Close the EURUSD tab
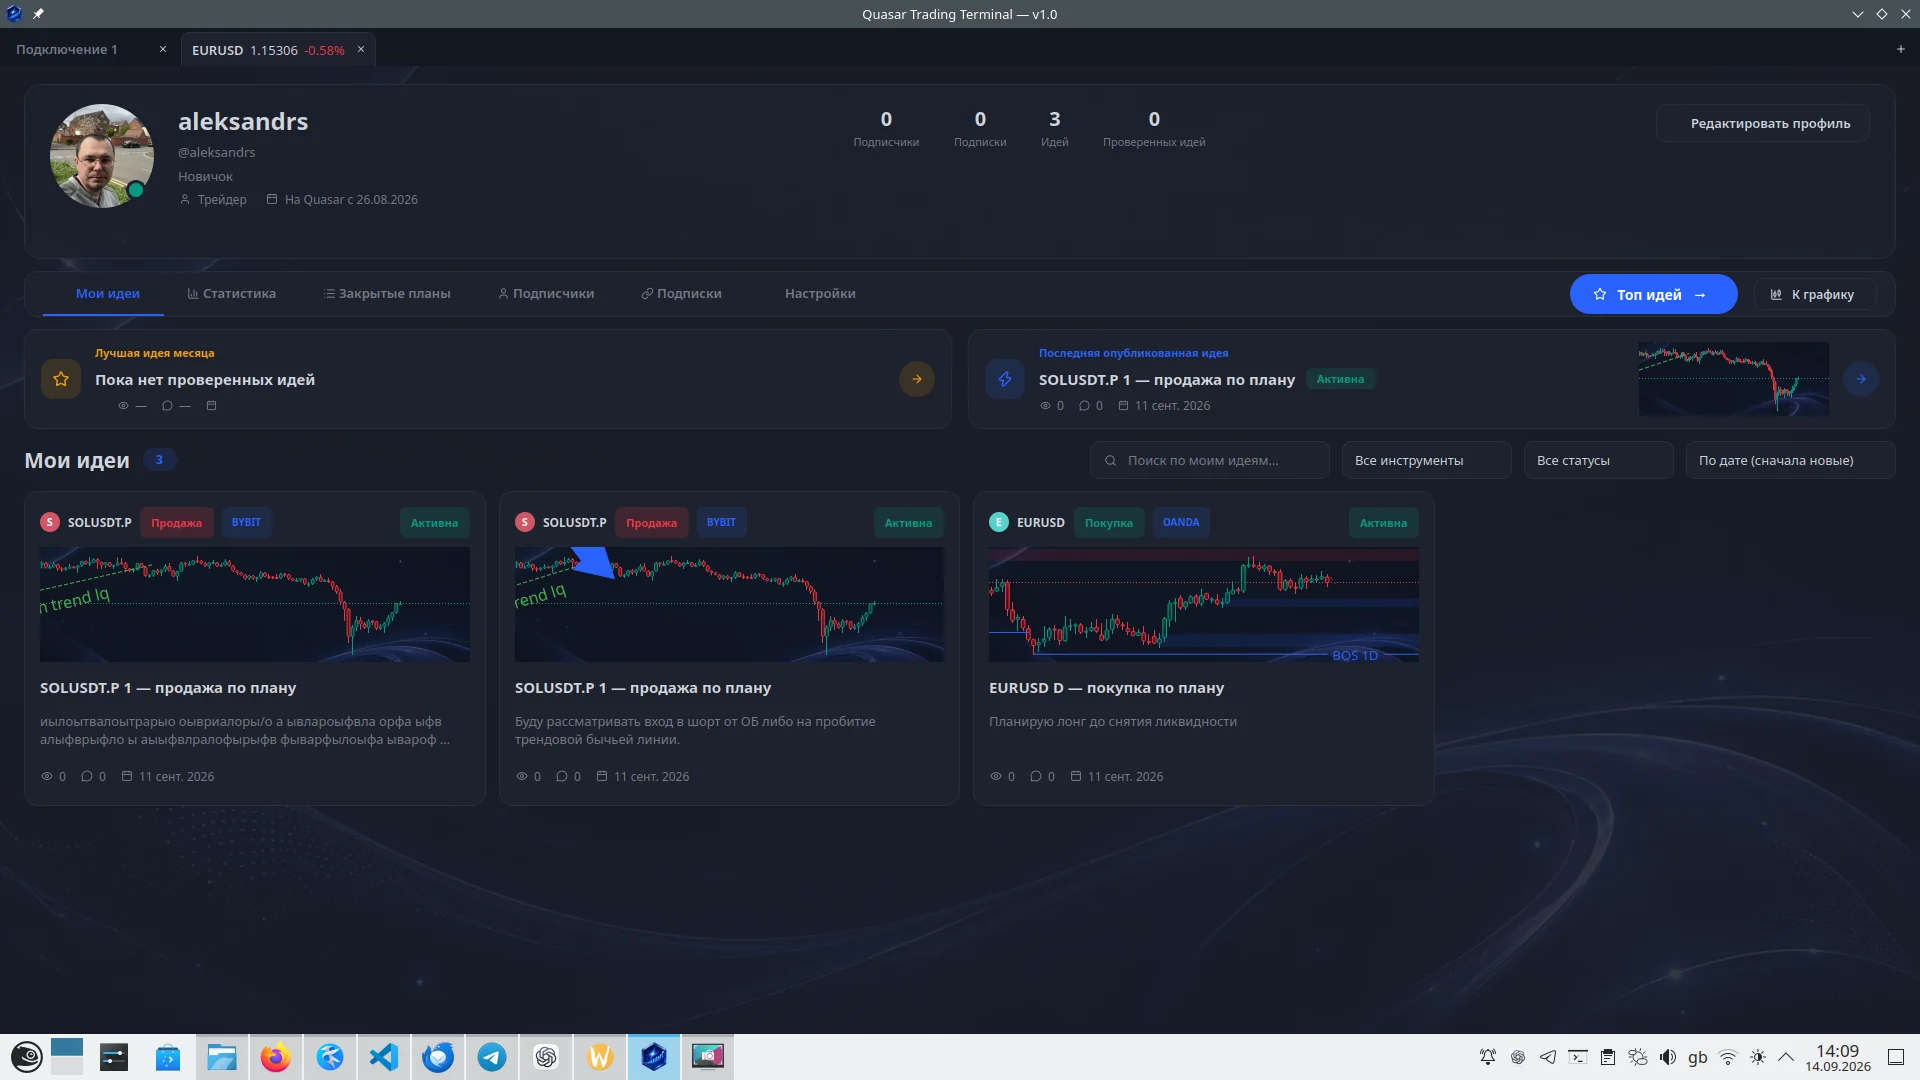The height and width of the screenshot is (1080, 1920). click(361, 49)
